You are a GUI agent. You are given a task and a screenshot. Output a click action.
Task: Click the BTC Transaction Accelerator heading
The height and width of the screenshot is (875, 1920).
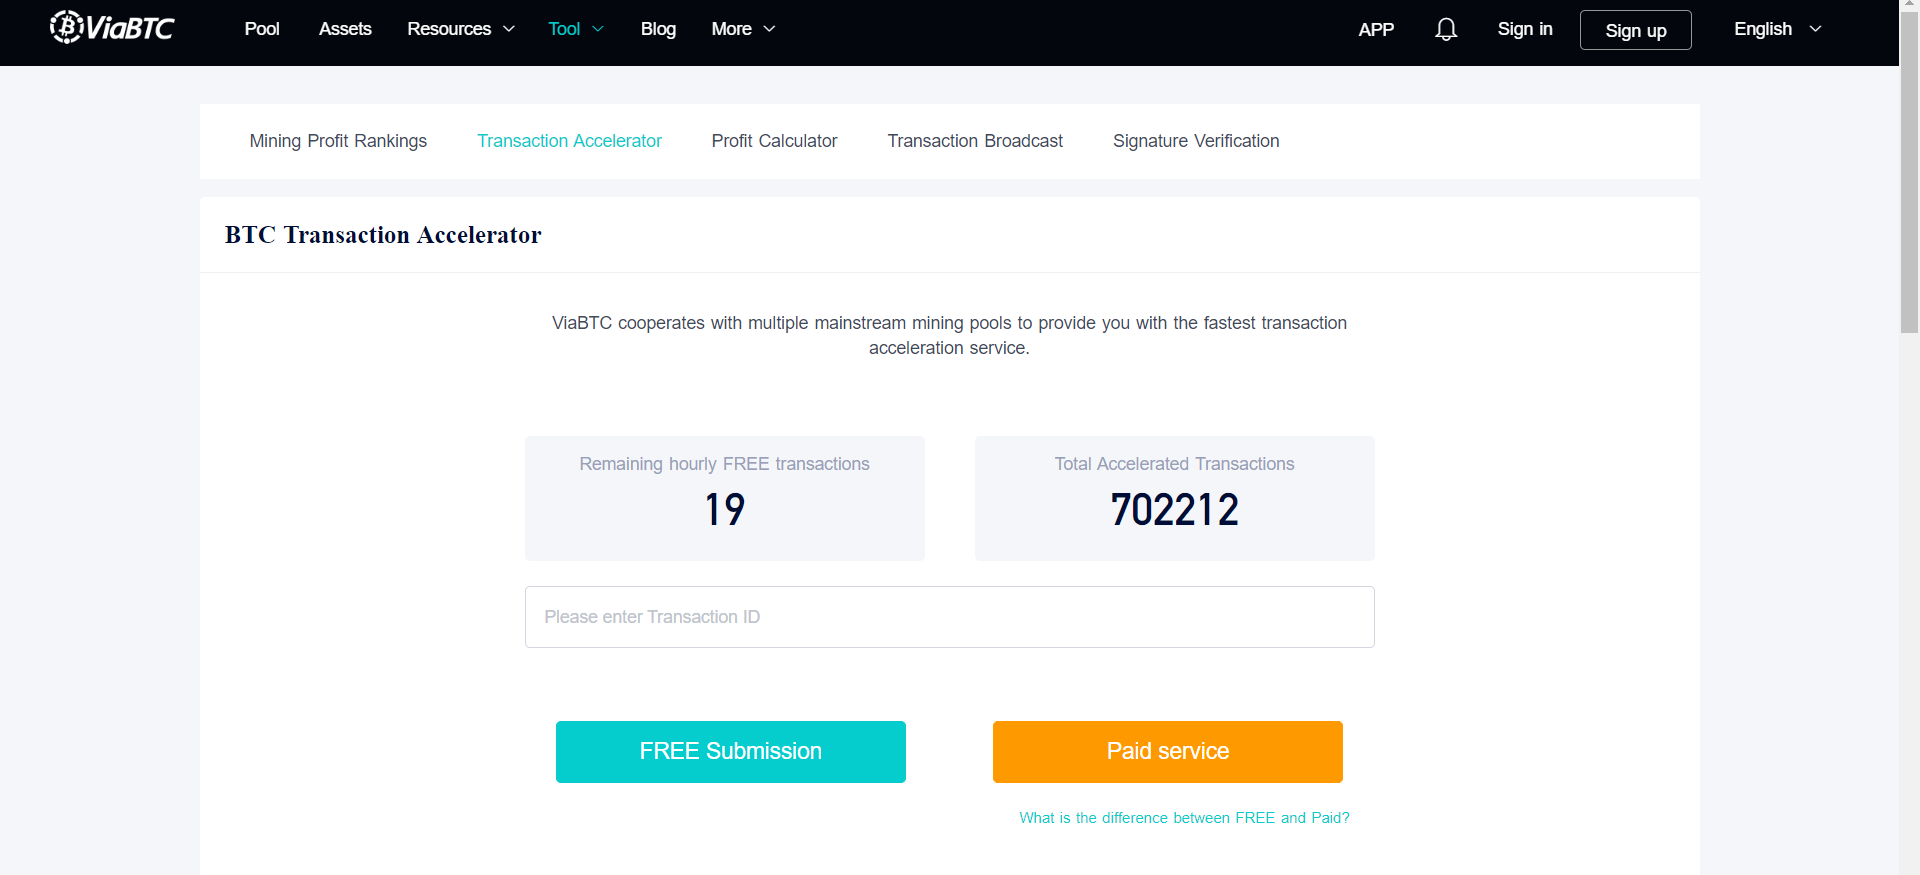tap(383, 235)
